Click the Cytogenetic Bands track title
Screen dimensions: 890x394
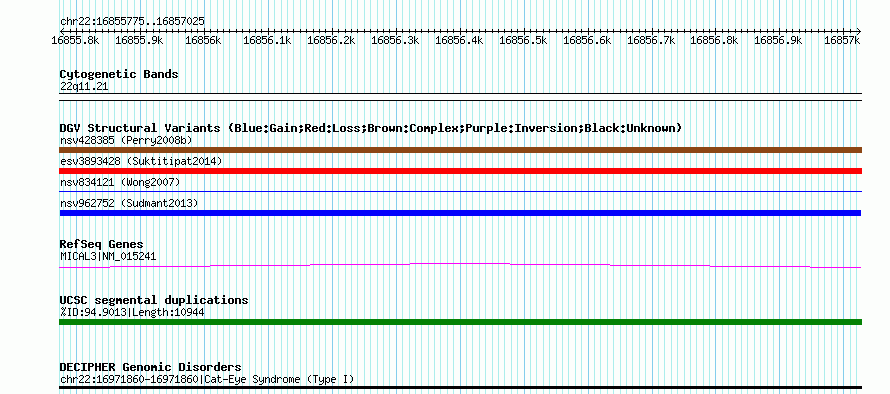119,74
